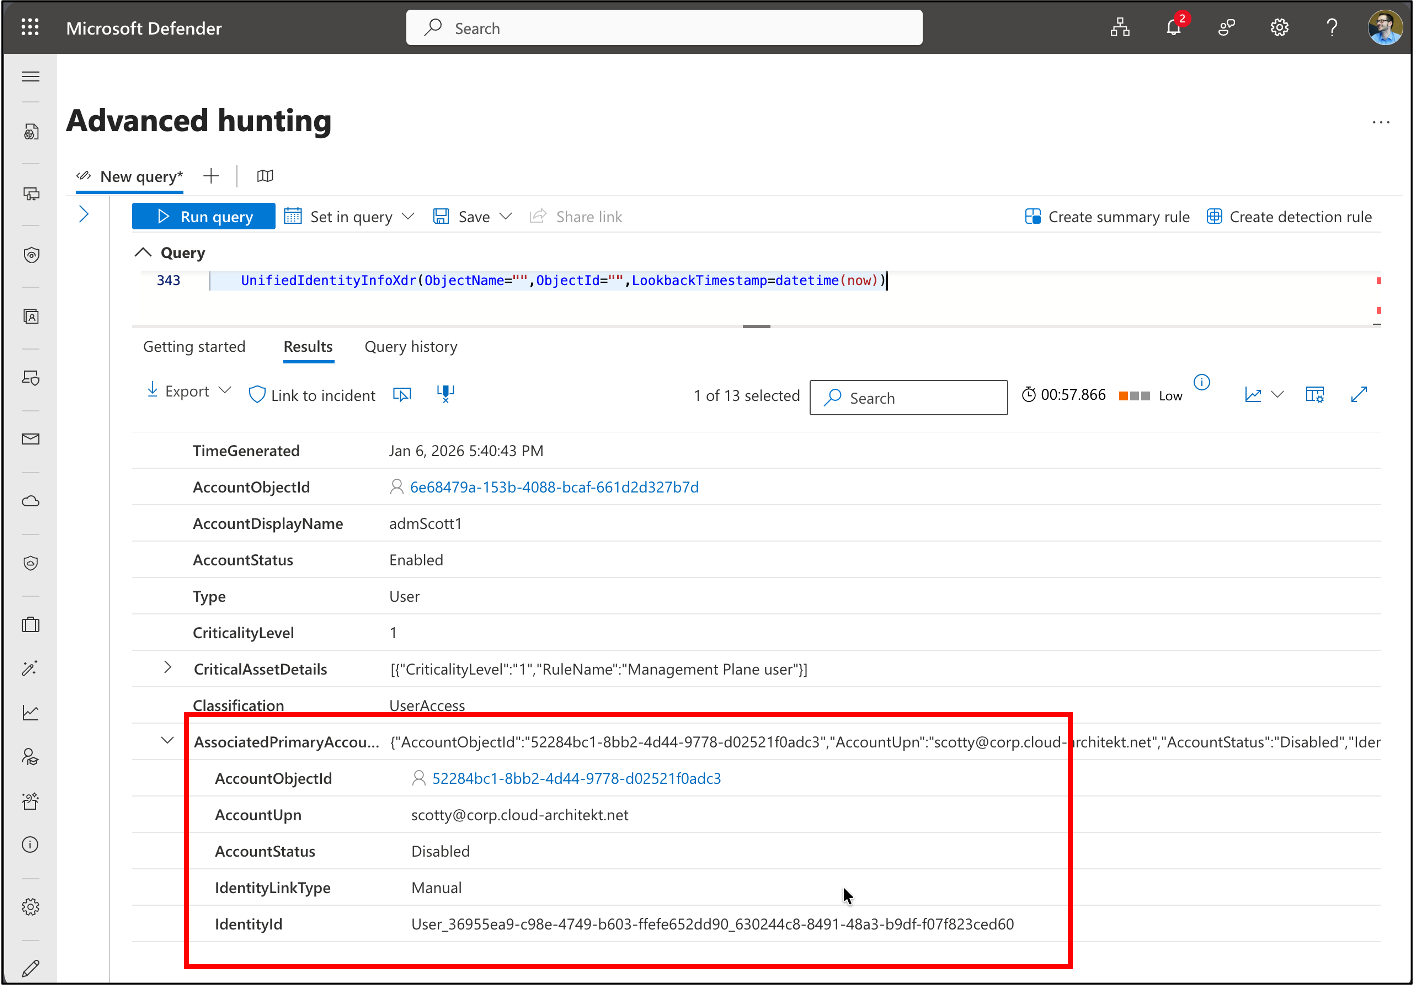This screenshot has height=986, width=1414.
Task: Collapse the Query editor section
Action: tap(144, 252)
